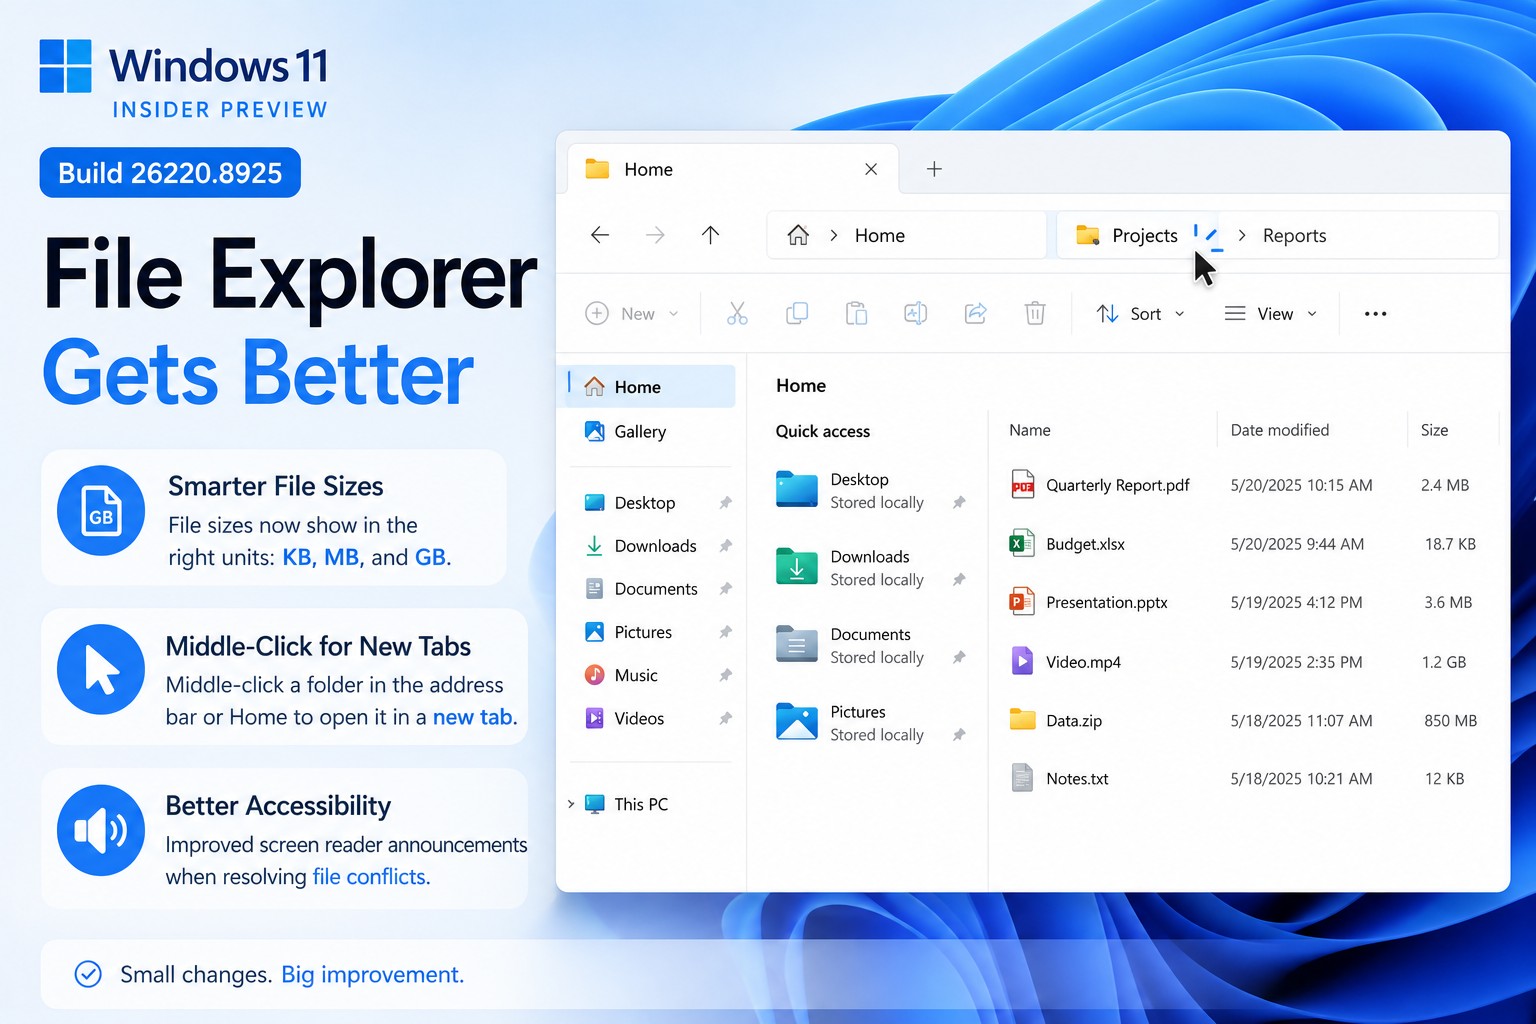This screenshot has height=1024, width=1536.
Task: Open the Pictures folder icon in Quick access
Action: pos(797,721)
